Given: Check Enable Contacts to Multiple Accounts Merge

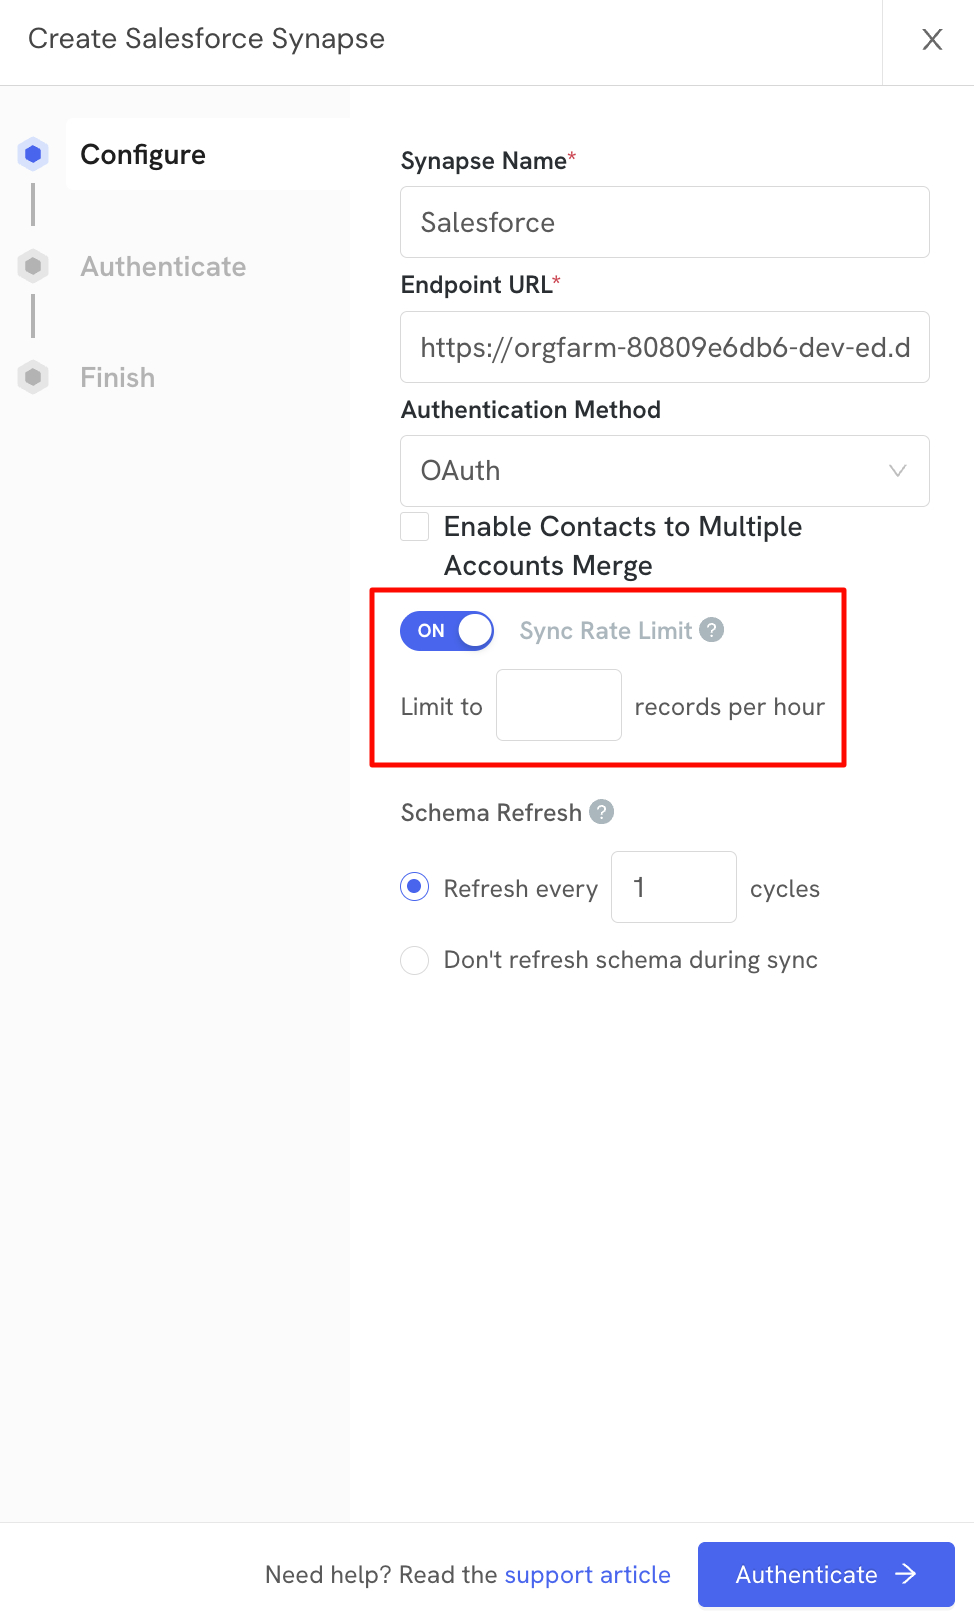Looking at the screenshot, I should pyautogui.click(x=415, y=526).
